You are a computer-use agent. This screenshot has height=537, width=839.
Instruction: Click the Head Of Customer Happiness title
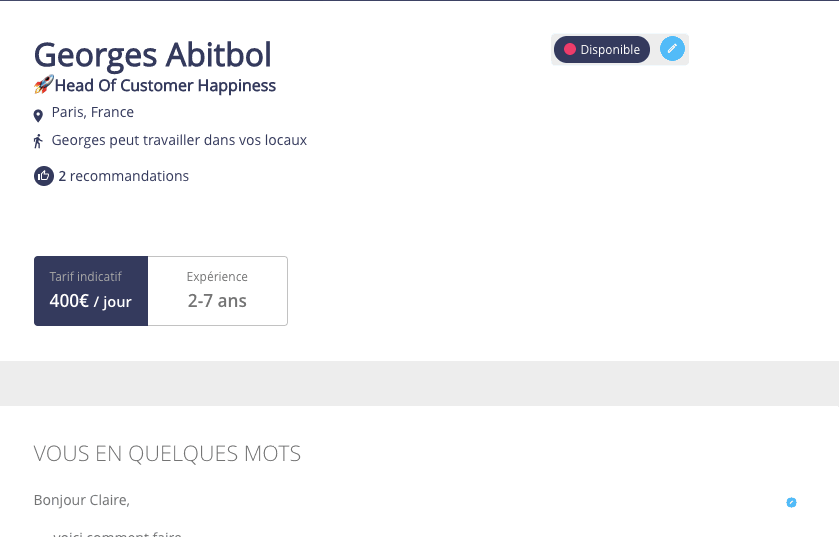click(x=165, y=86)
